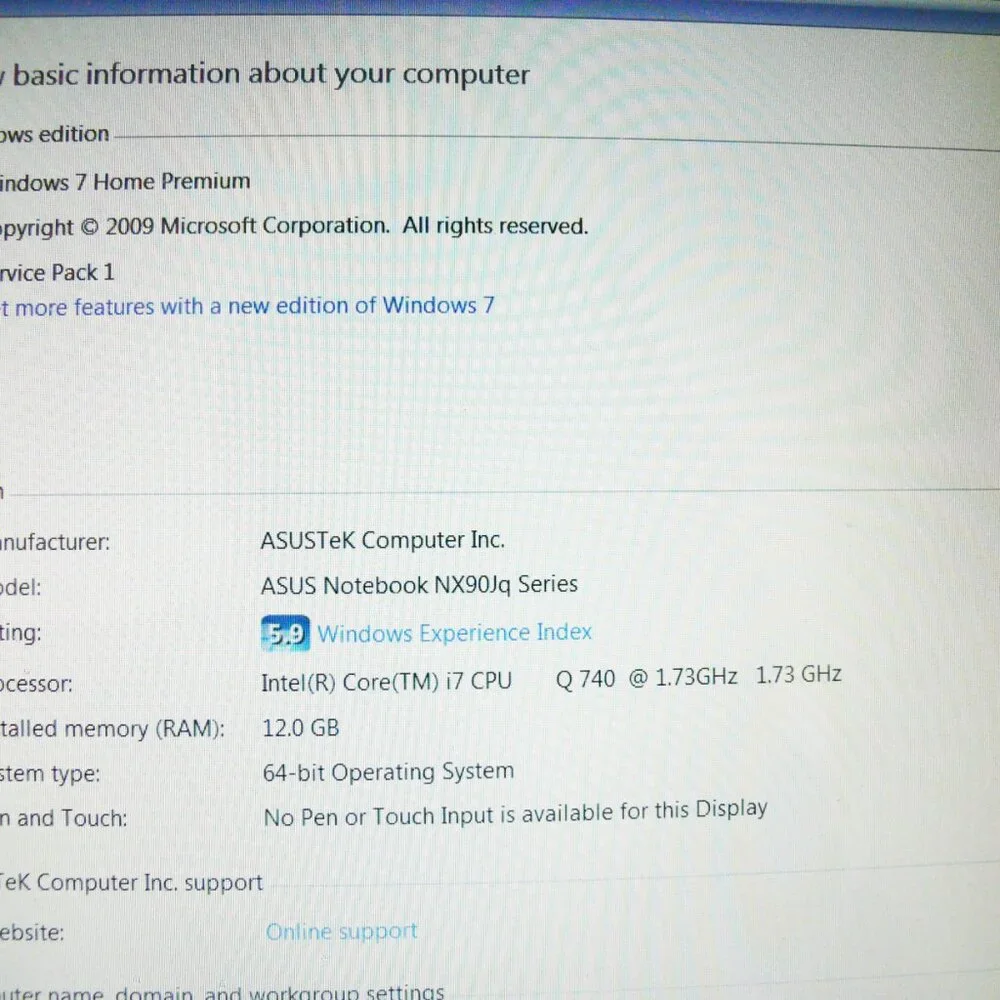Click the '2009 Microsoft Corporation' copyright line

(247, 226)
